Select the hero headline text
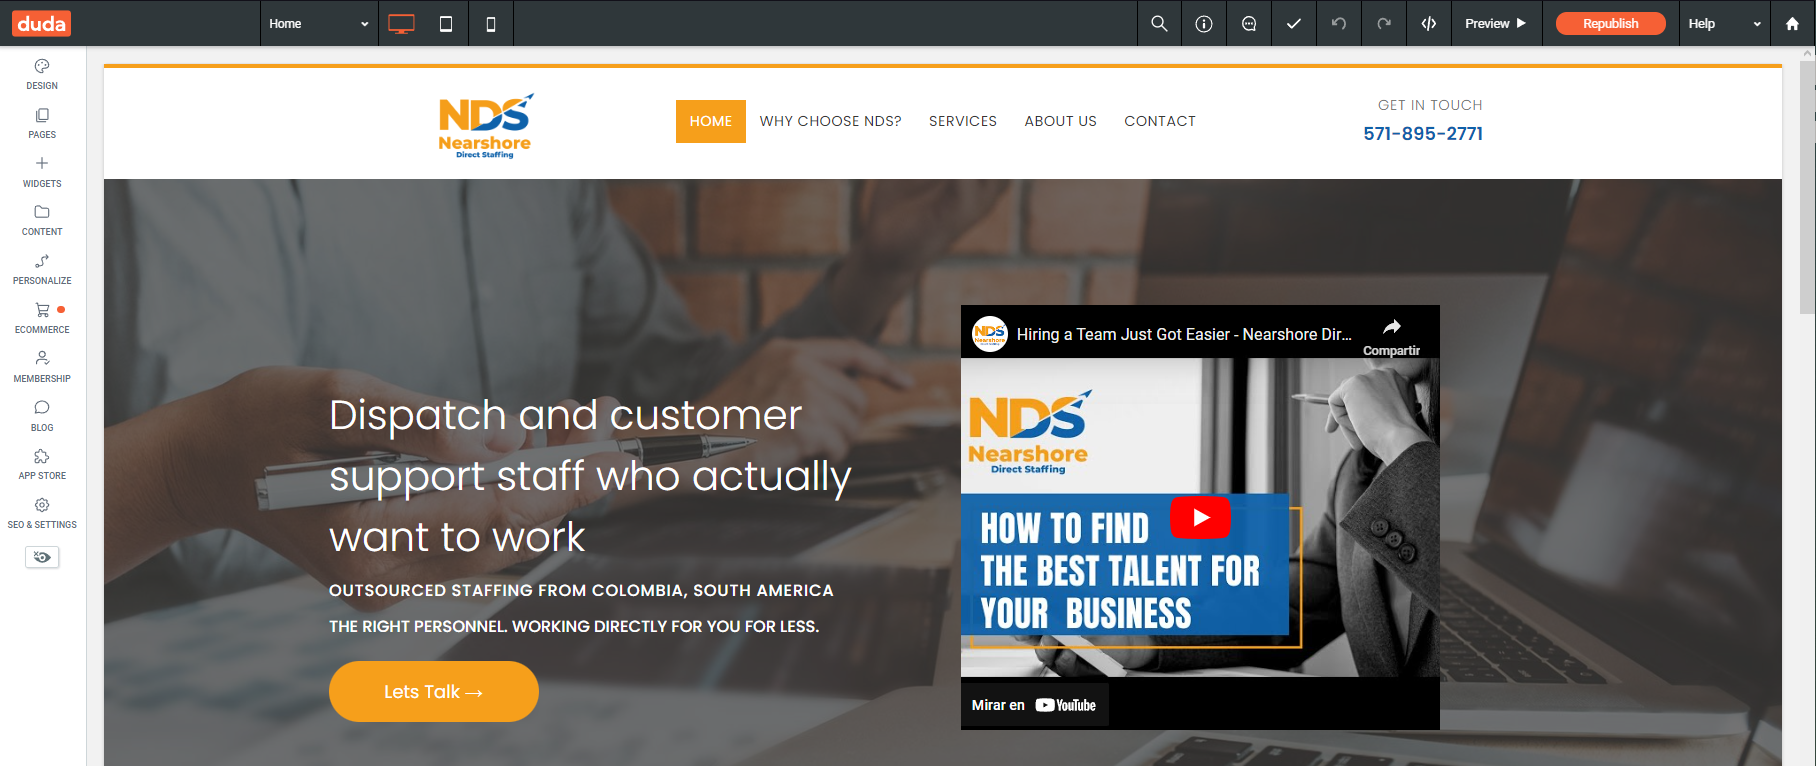The image size is (1816, 766). [x=590, y=476]
